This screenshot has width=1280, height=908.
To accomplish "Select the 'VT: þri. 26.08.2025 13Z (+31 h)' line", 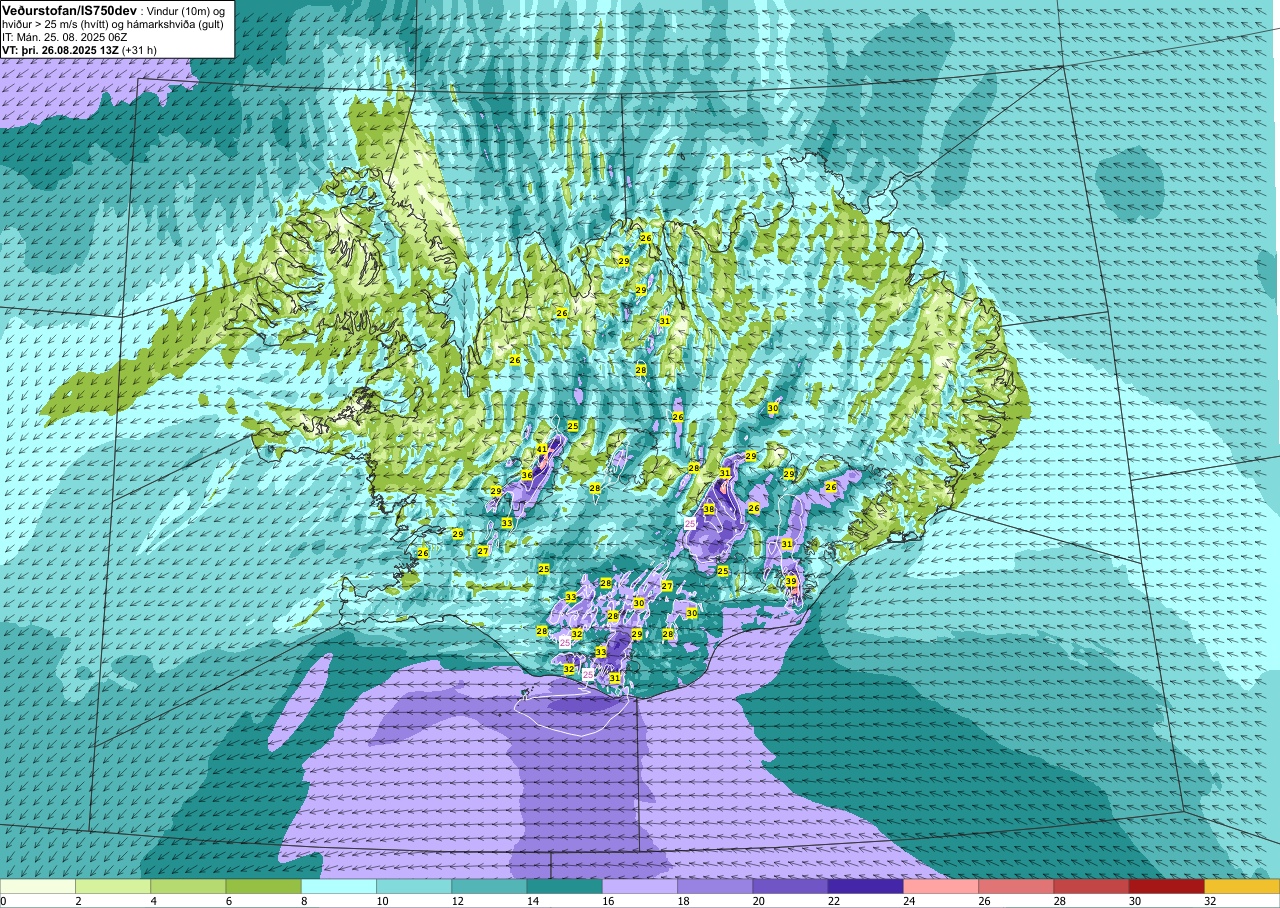I will coord(79,50).
